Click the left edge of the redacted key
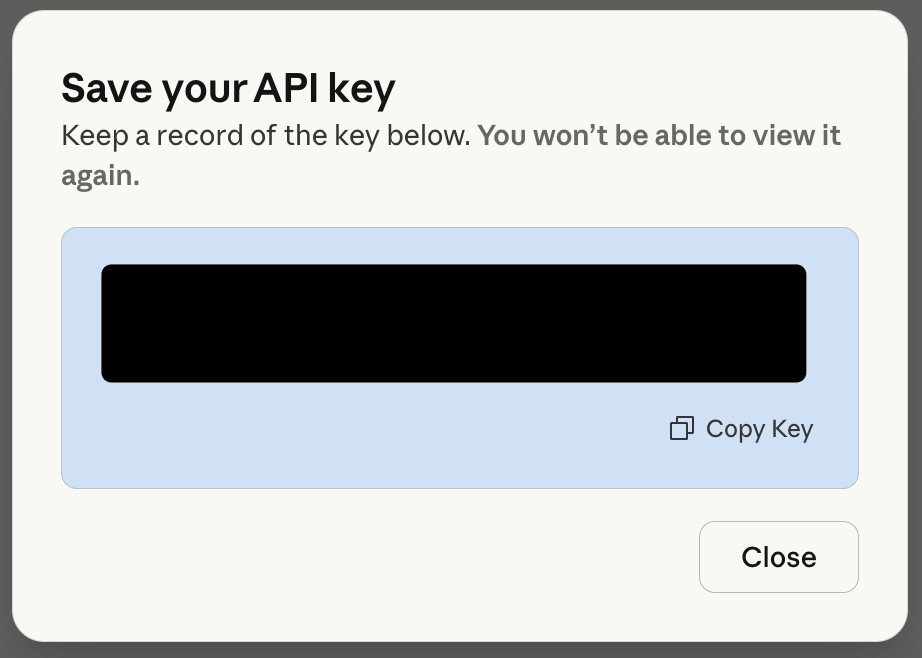This screenshot has width=922, height=658. (x=110, y=323)
